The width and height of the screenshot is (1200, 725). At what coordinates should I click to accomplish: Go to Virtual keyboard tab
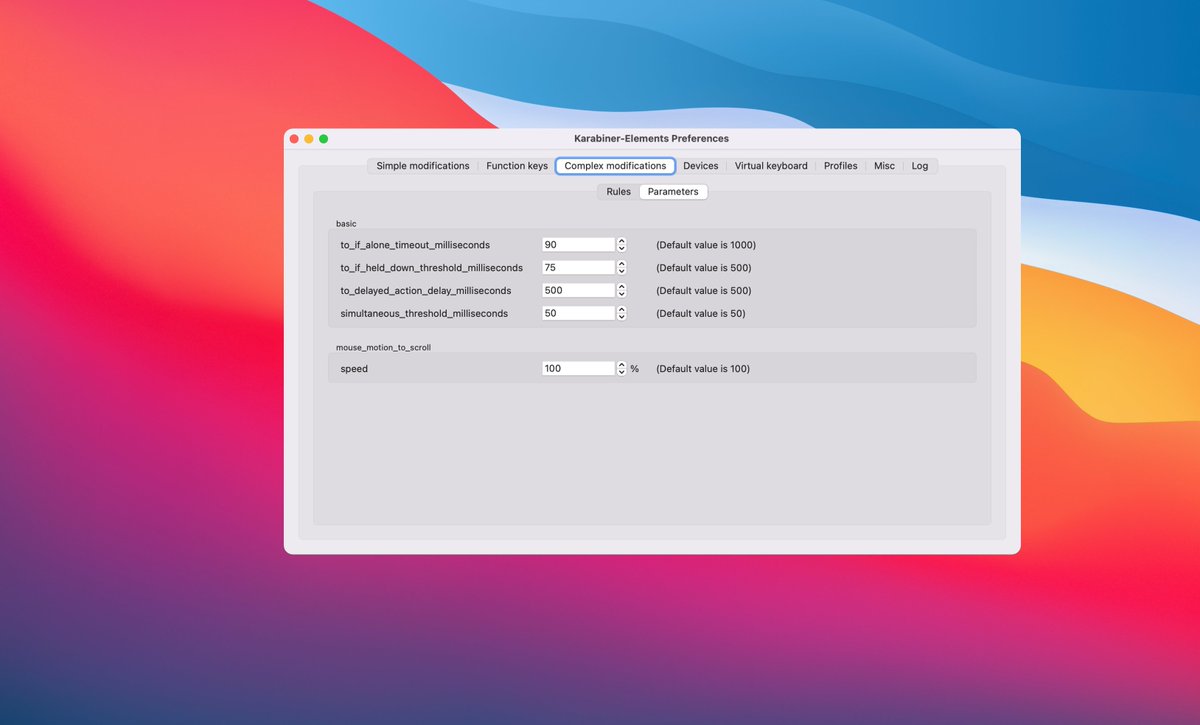[771, 166]
